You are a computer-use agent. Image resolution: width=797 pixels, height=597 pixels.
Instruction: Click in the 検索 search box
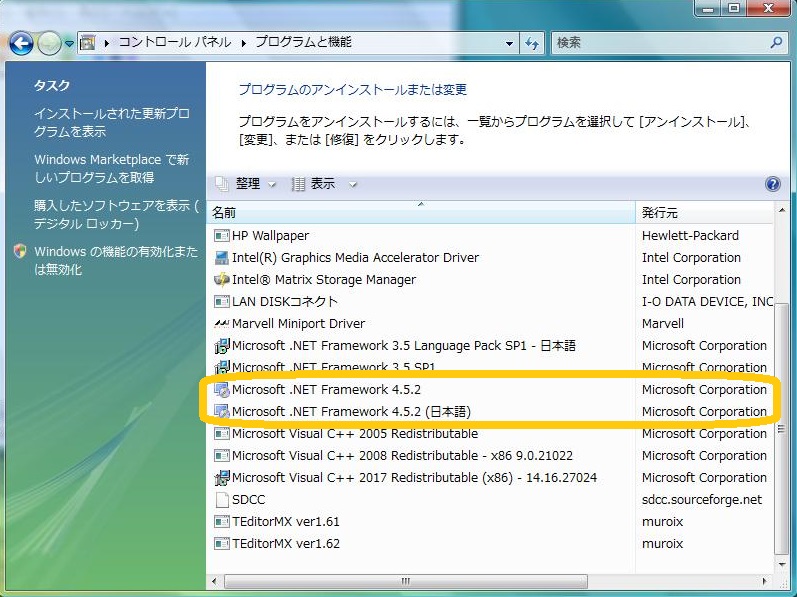[x=658, y=43]
